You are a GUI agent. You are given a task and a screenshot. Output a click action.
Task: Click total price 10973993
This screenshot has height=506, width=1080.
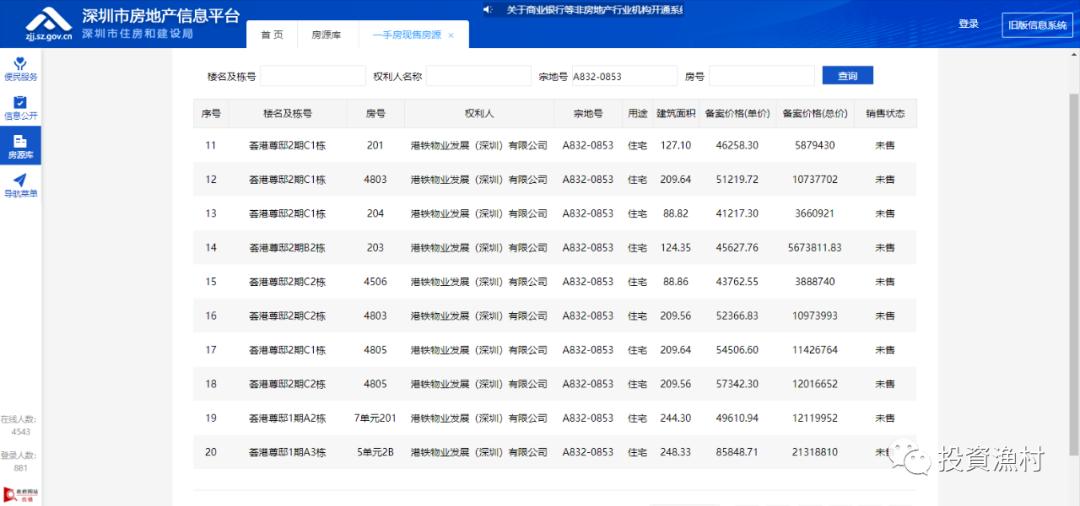[815, 316]
